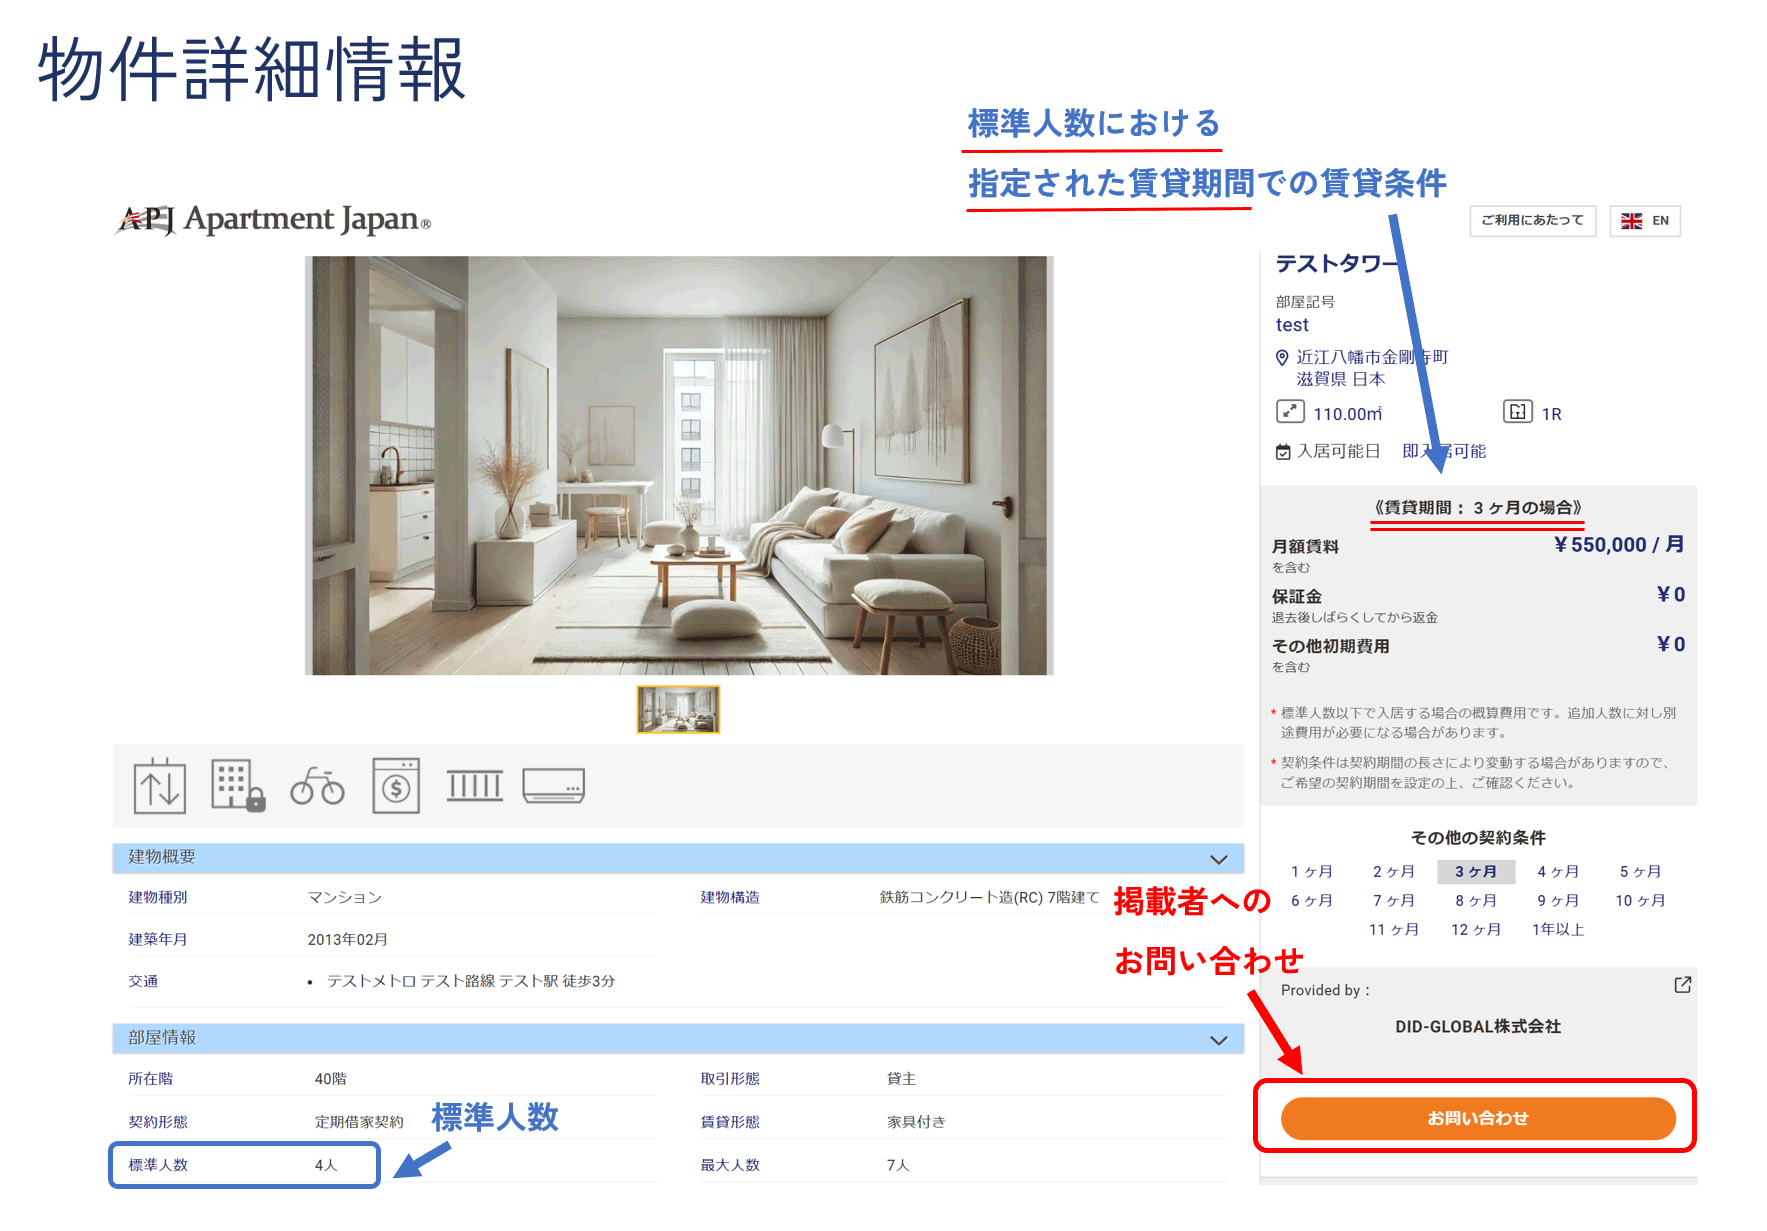This screenshot has width=1767, height=1231.
Task: Click the Apartment Japan logo
Action: (x=274, y=219)
